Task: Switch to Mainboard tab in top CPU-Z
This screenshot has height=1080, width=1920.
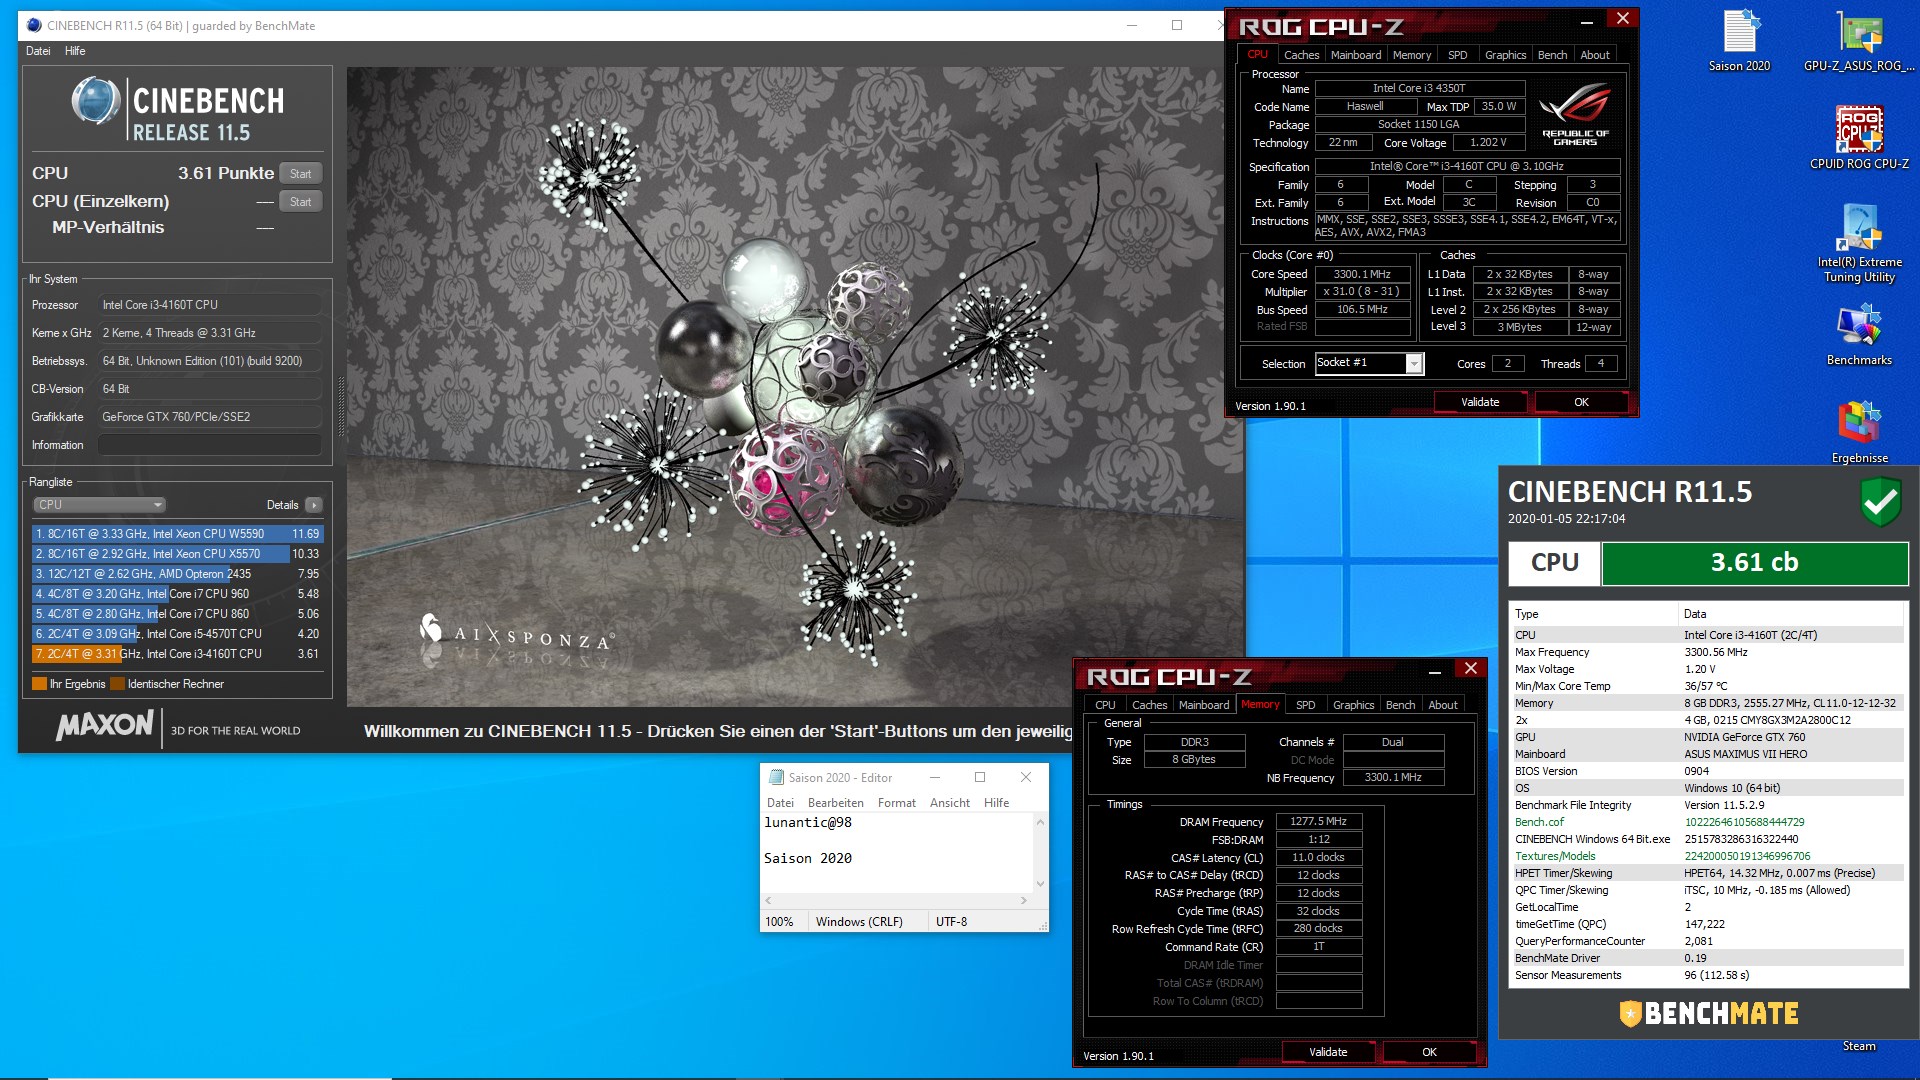Action: pyautogui.click(x=1355, y=55)
